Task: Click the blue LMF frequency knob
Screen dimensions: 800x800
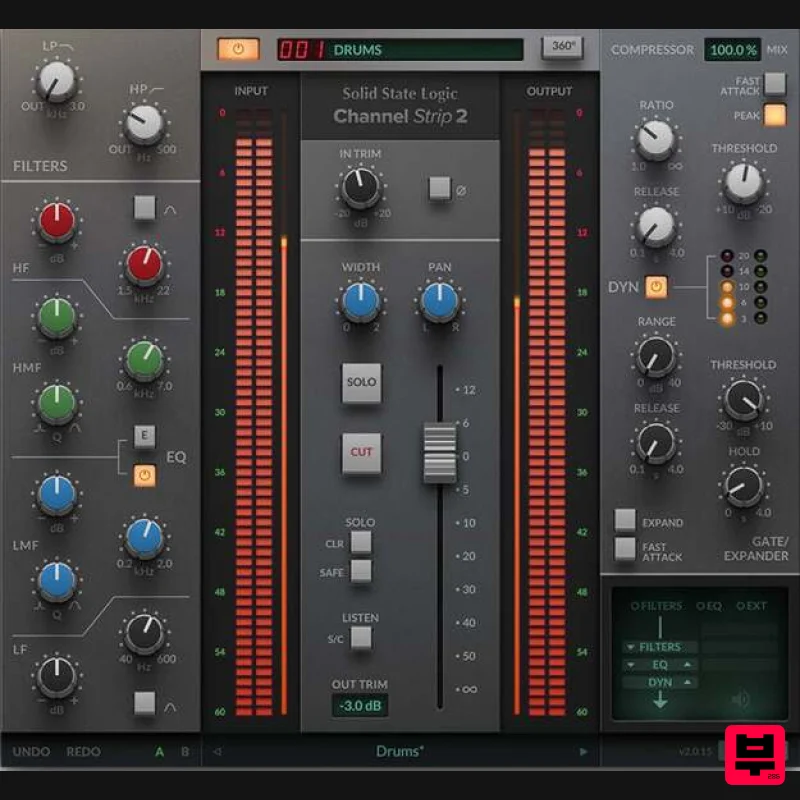Action: click(144, 538)
